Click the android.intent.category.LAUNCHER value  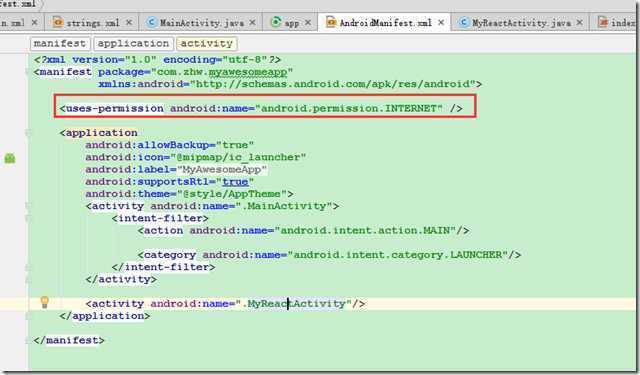(398, 255)
